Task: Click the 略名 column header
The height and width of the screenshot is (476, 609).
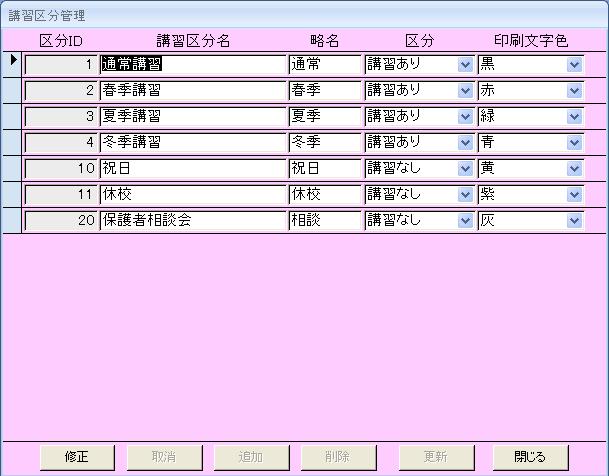Action: point(324,40)
